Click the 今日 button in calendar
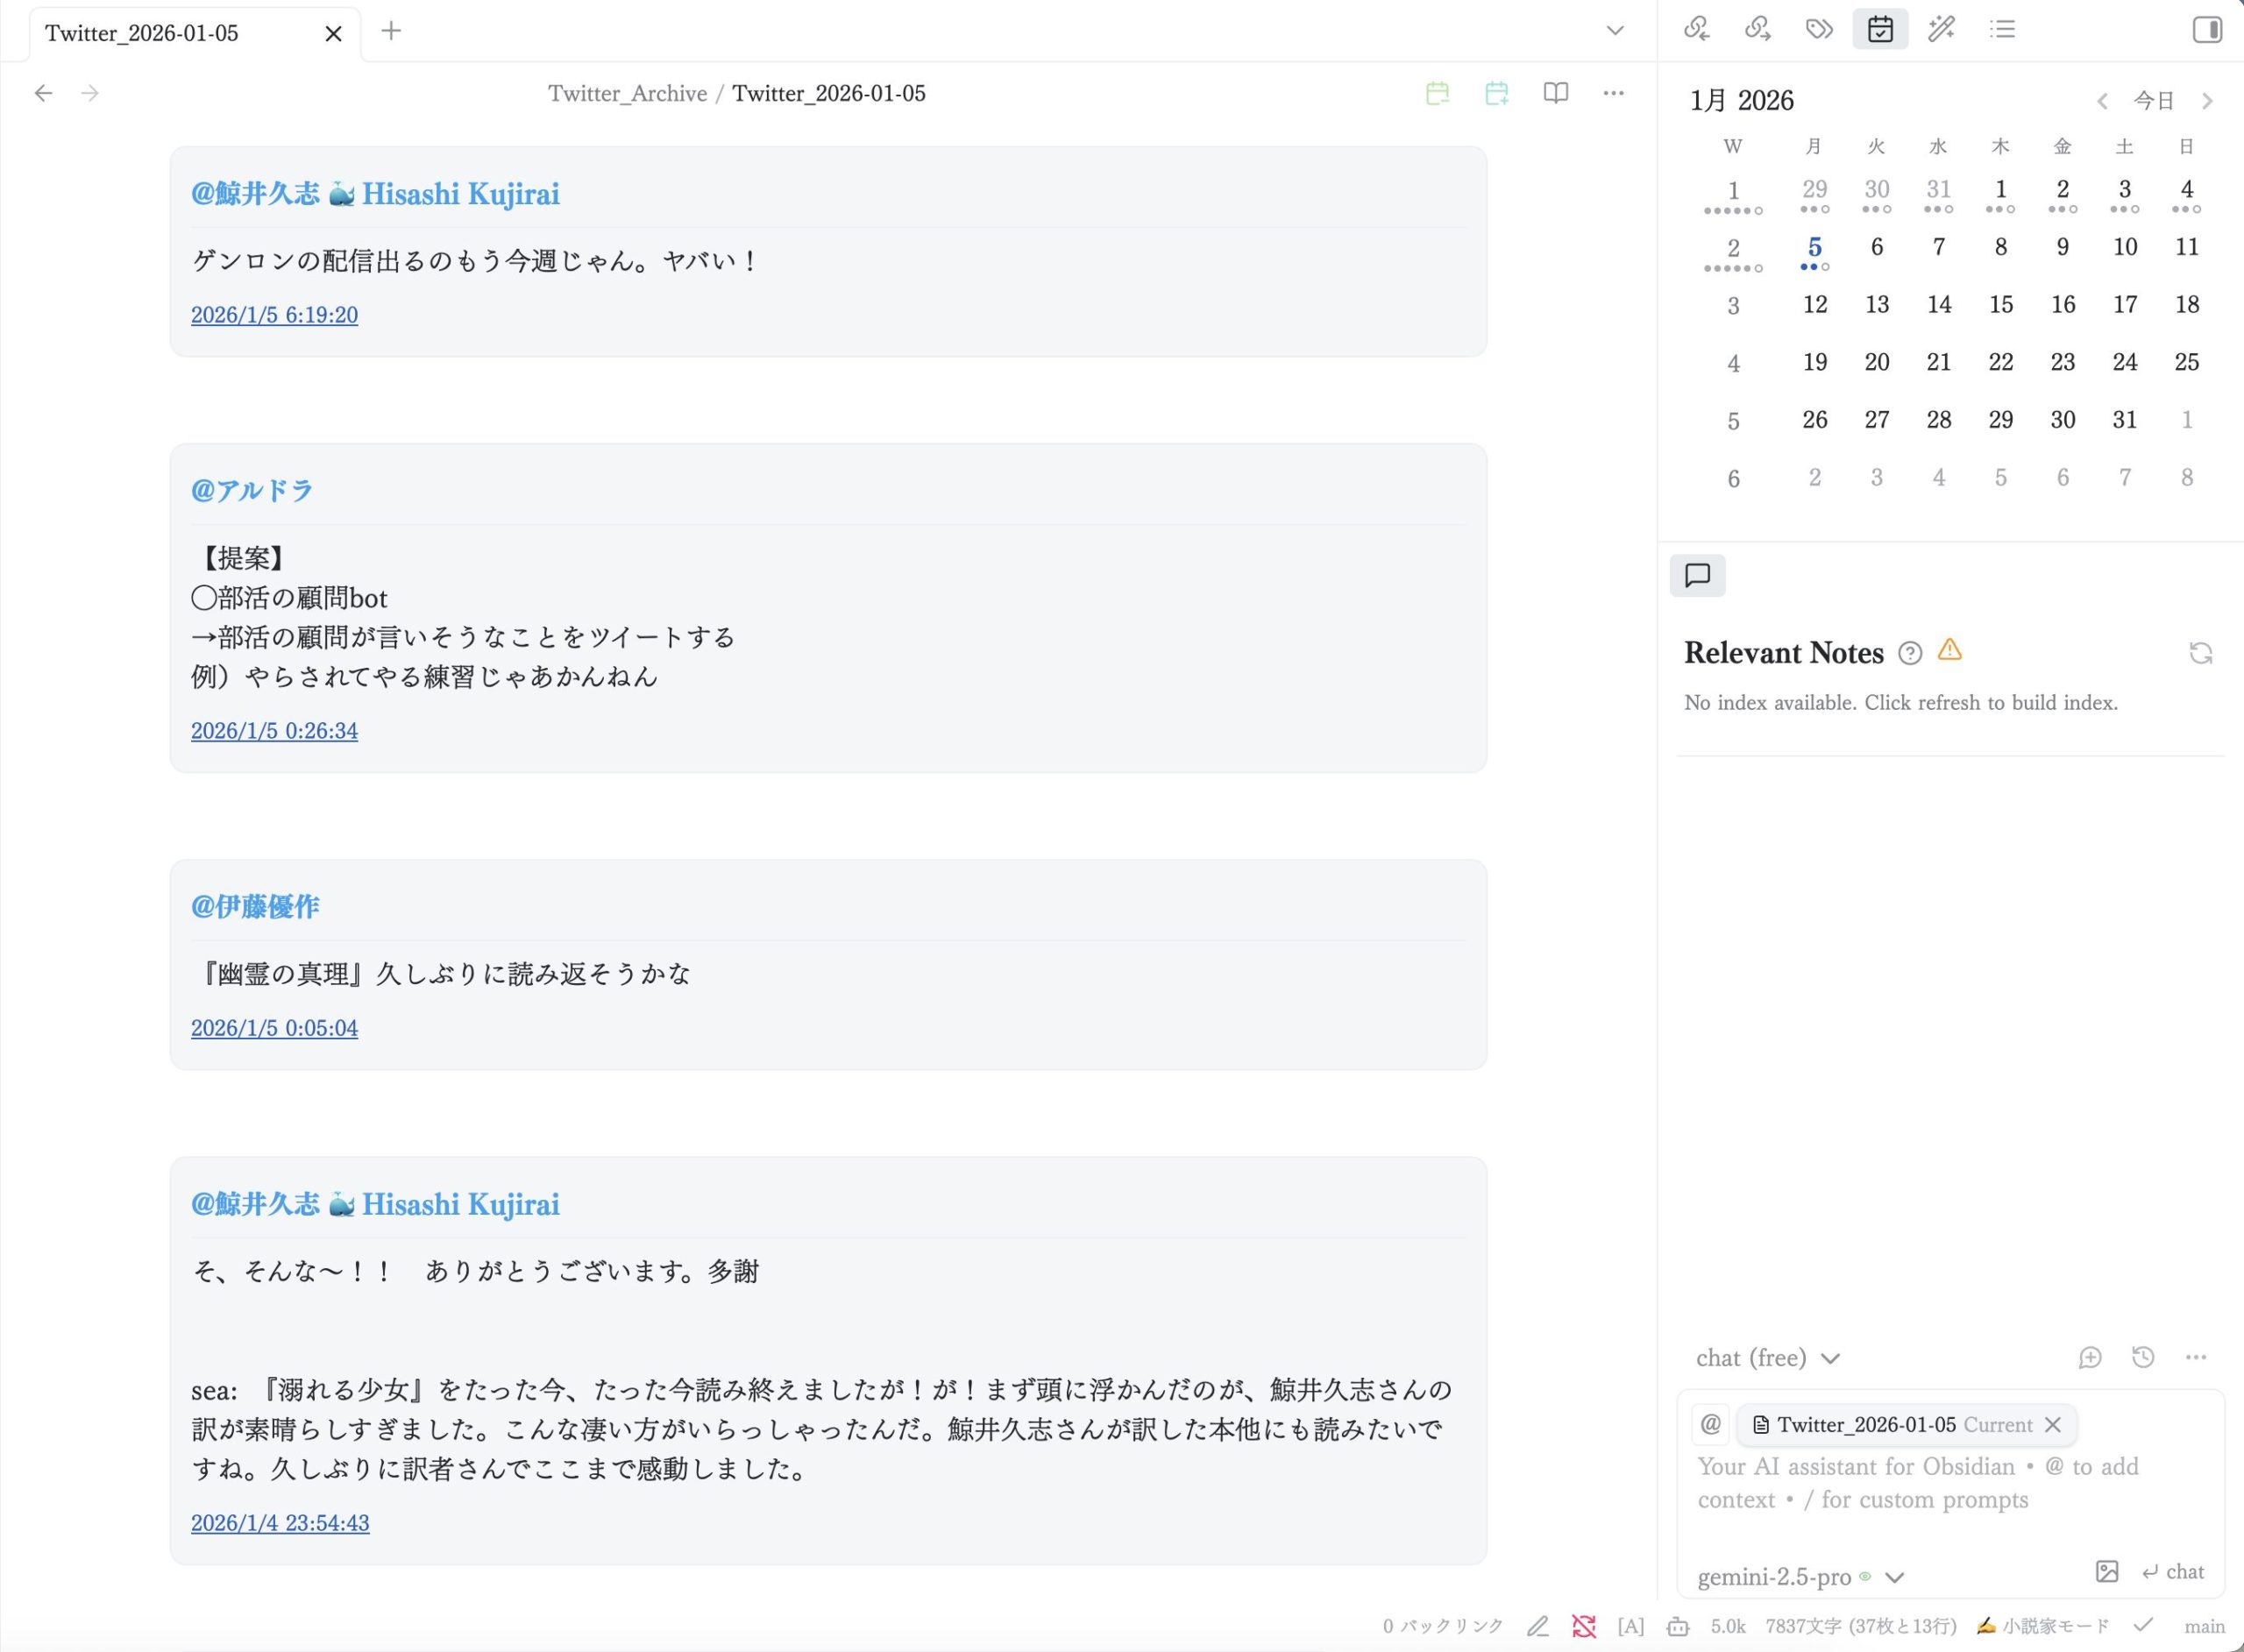 click(x=2153, y=101)
